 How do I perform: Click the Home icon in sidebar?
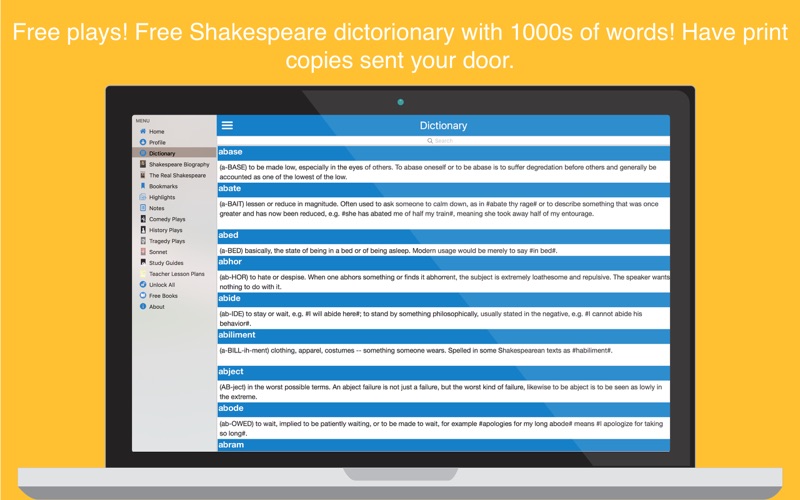(143, 131)
